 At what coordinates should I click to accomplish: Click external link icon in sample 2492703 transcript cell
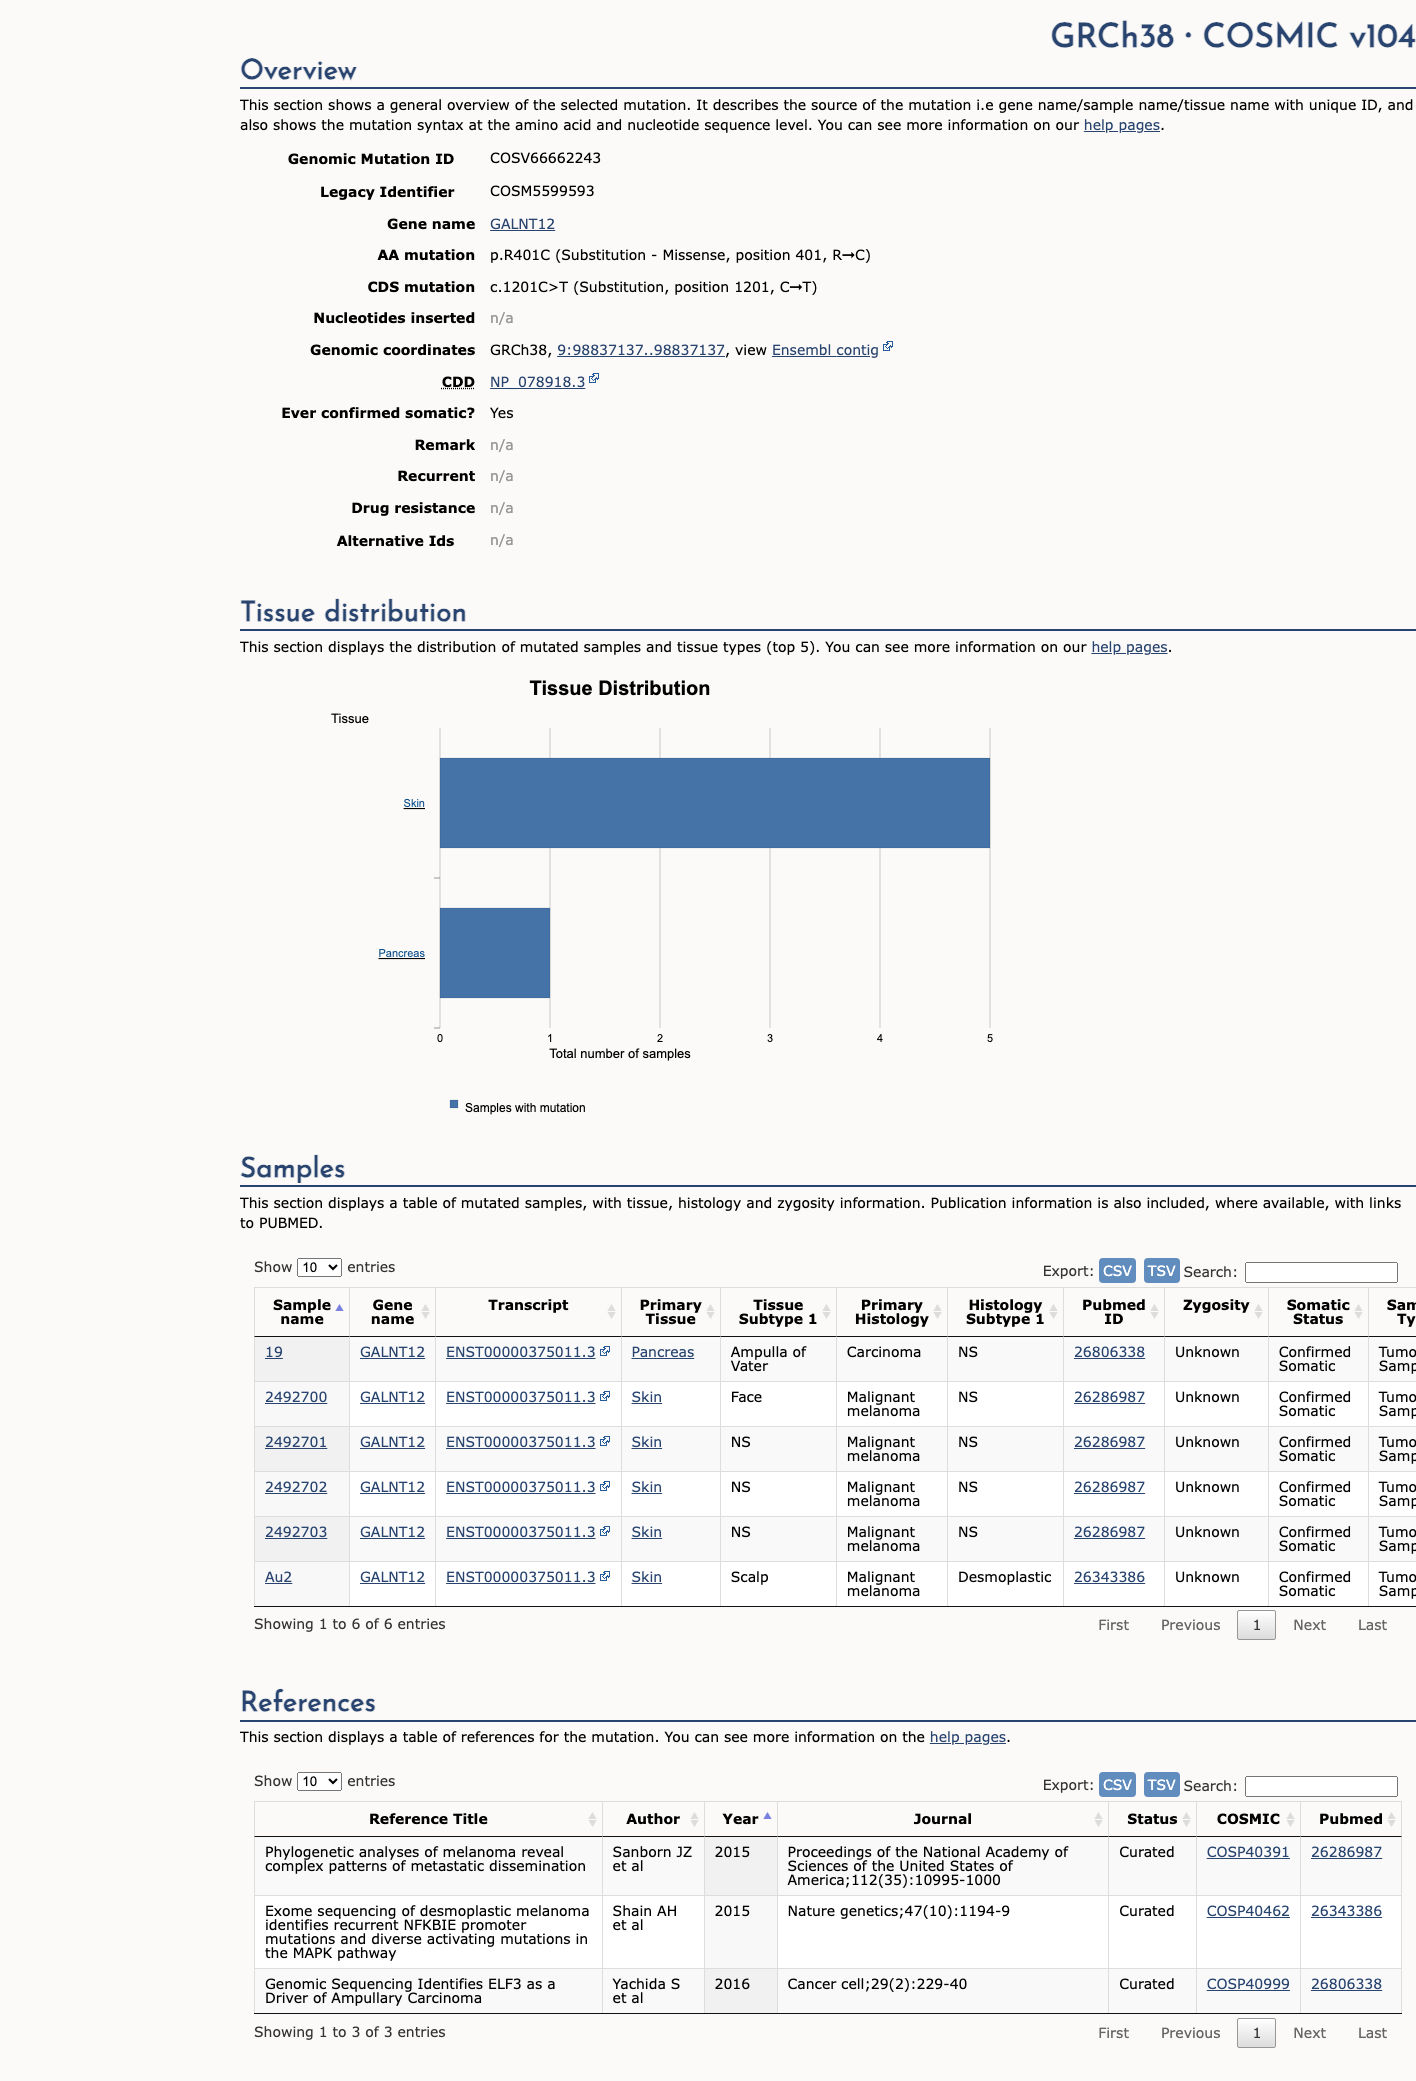point(605,1531)
